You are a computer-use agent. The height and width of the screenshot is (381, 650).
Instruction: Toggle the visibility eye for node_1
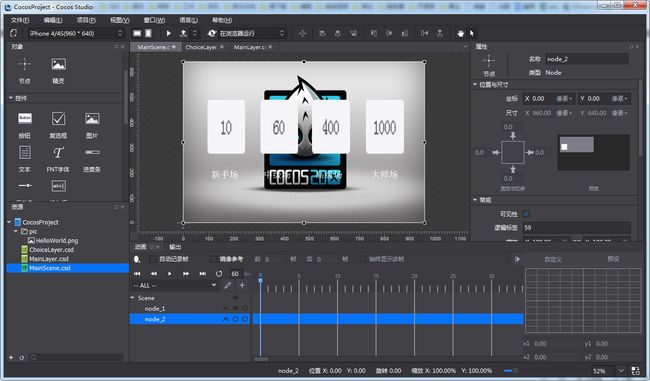coord(235,308)
